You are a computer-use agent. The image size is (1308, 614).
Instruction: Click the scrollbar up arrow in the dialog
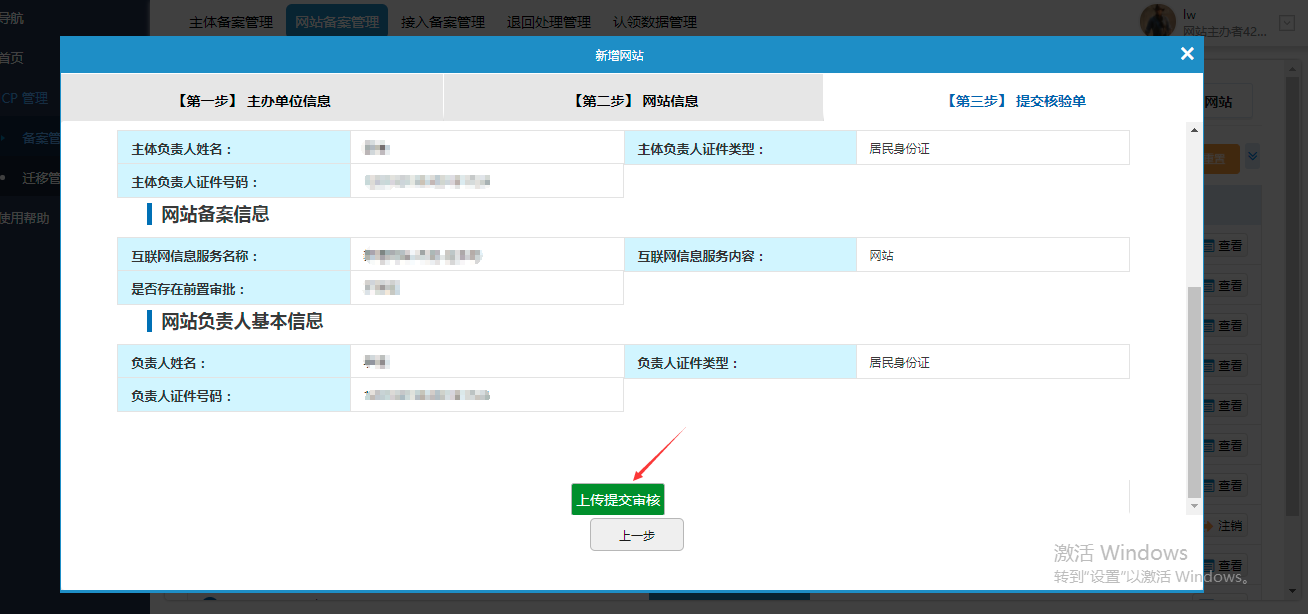1193,130
